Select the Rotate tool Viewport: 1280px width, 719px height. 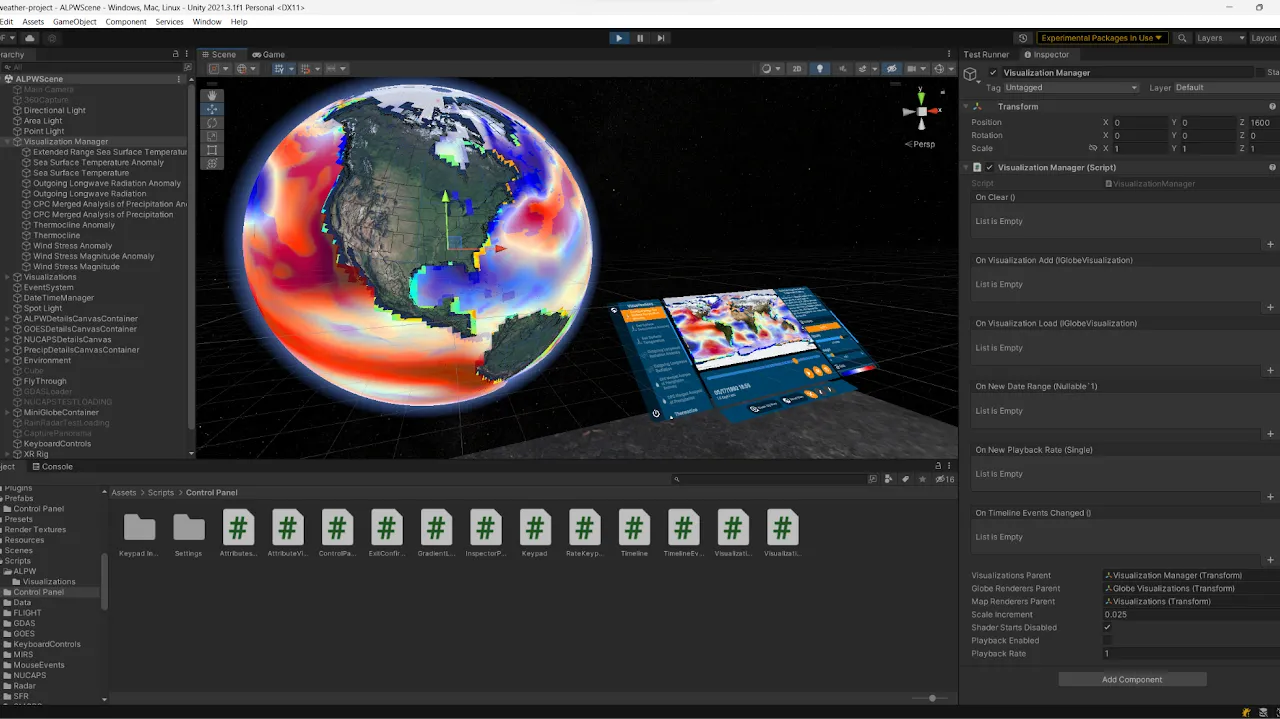pos(212,123)
